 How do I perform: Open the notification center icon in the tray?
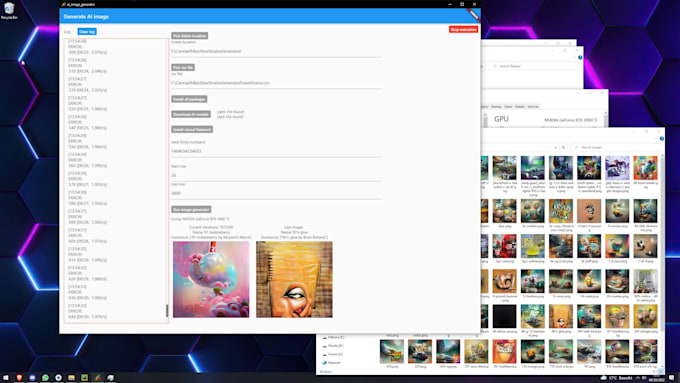[671, 378]
